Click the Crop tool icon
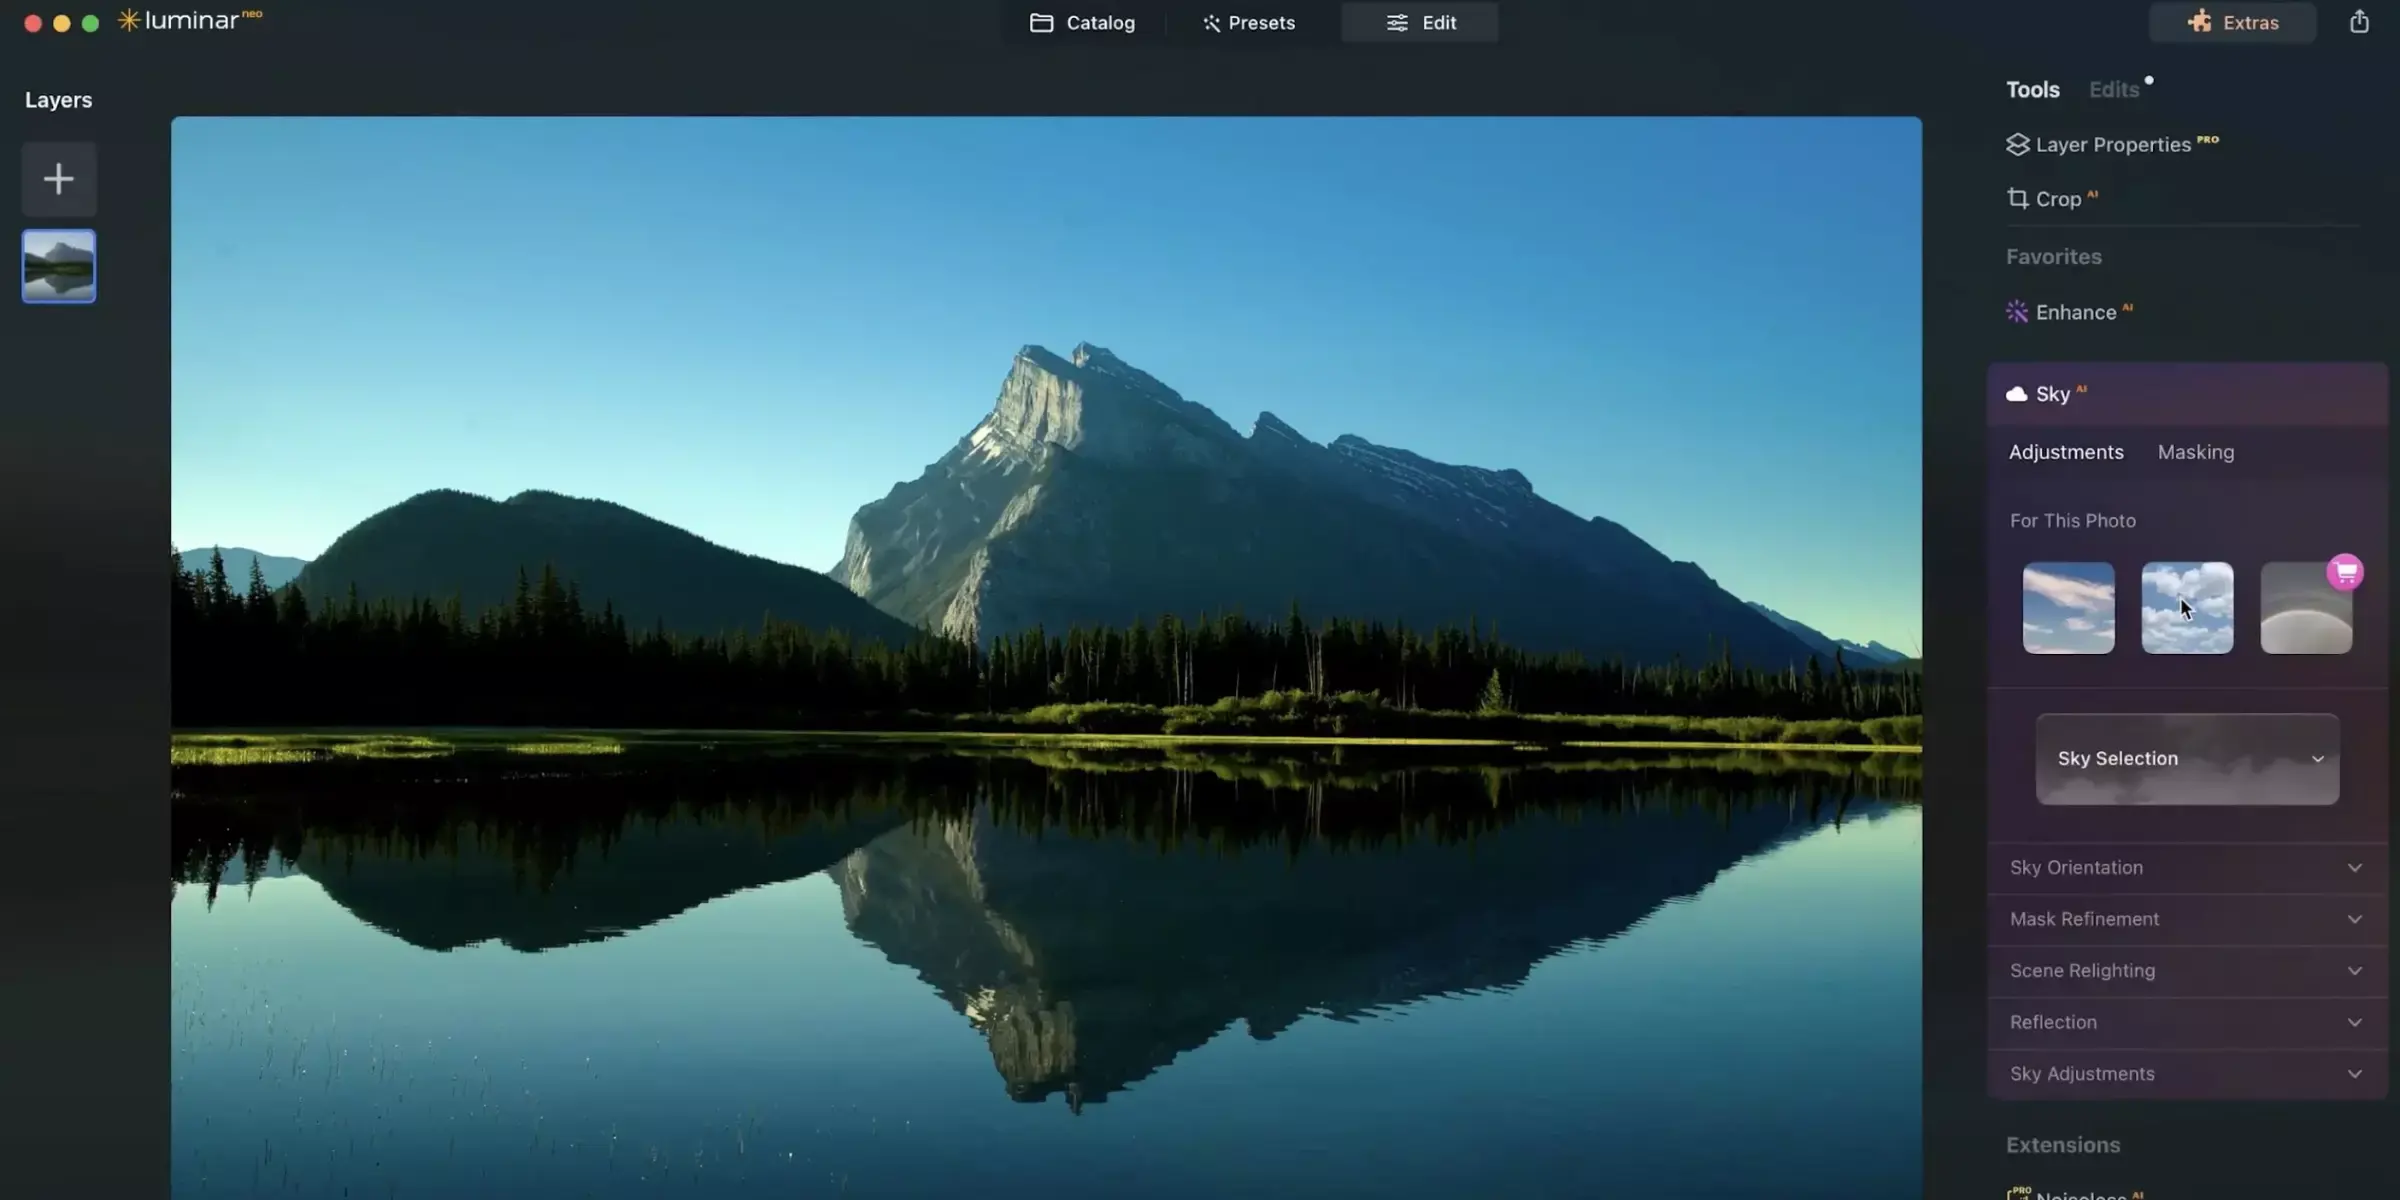Image resolution: width=2400 pixels, height=1200 pixels. click(2016, 199)
